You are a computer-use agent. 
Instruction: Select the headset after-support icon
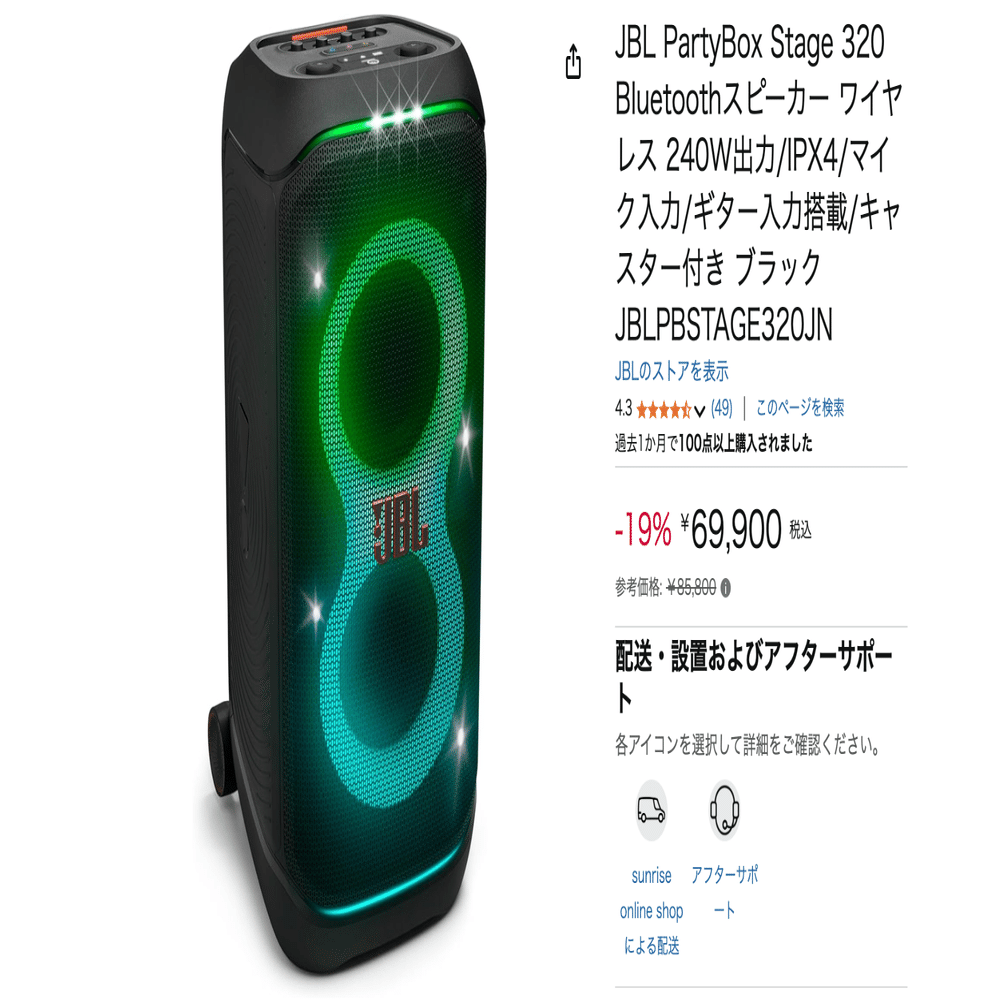[x=724, y=810]
